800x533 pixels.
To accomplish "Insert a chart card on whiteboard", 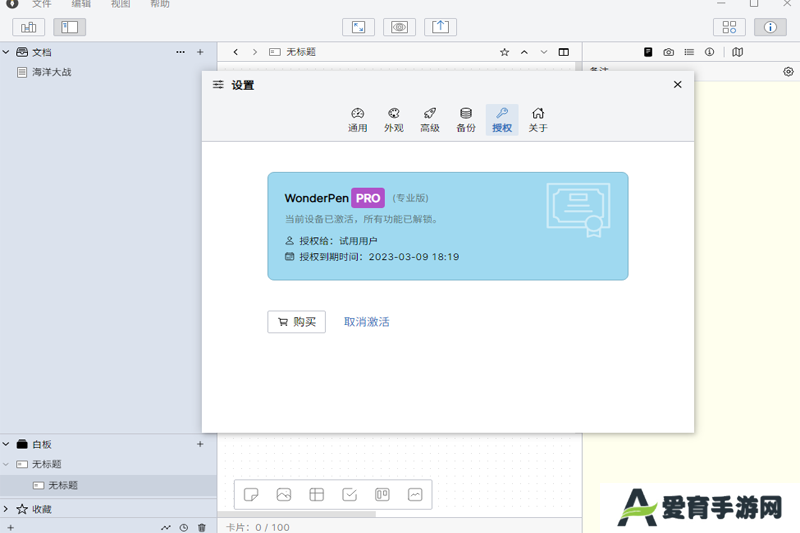I will pyautogui.click(x=415, y=494).
